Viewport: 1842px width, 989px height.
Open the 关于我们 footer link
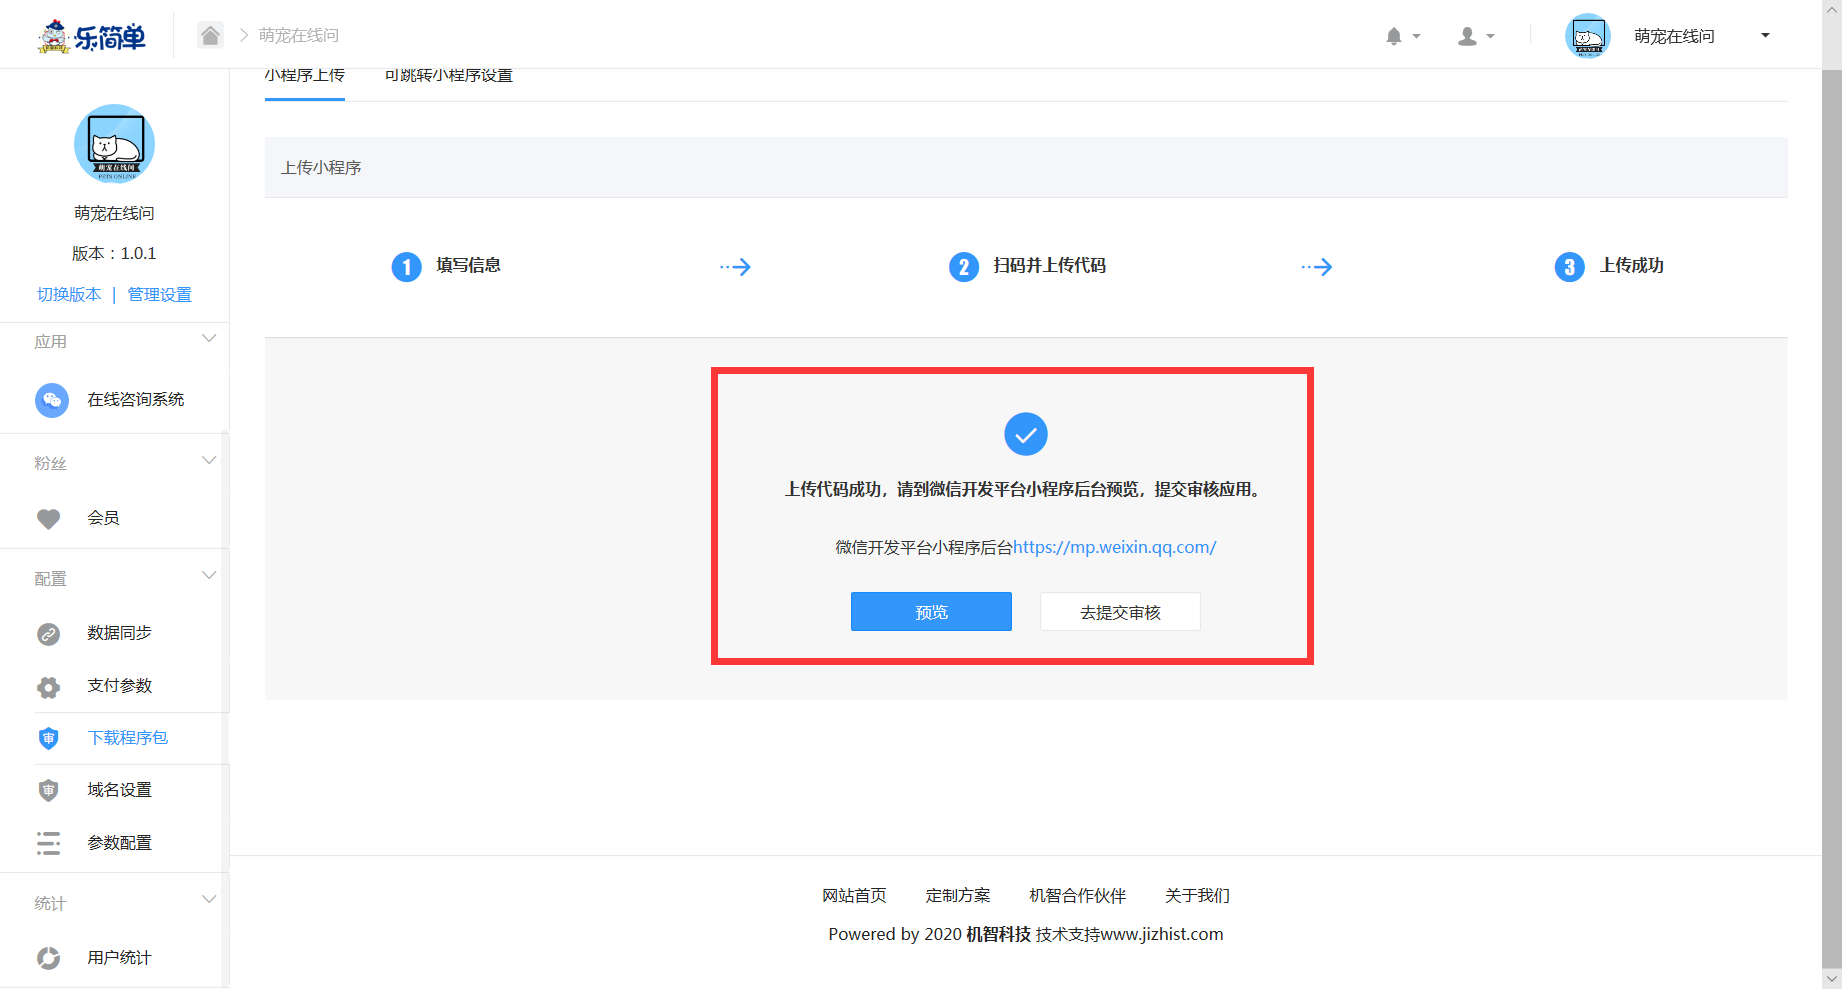tap(1197, 895)
